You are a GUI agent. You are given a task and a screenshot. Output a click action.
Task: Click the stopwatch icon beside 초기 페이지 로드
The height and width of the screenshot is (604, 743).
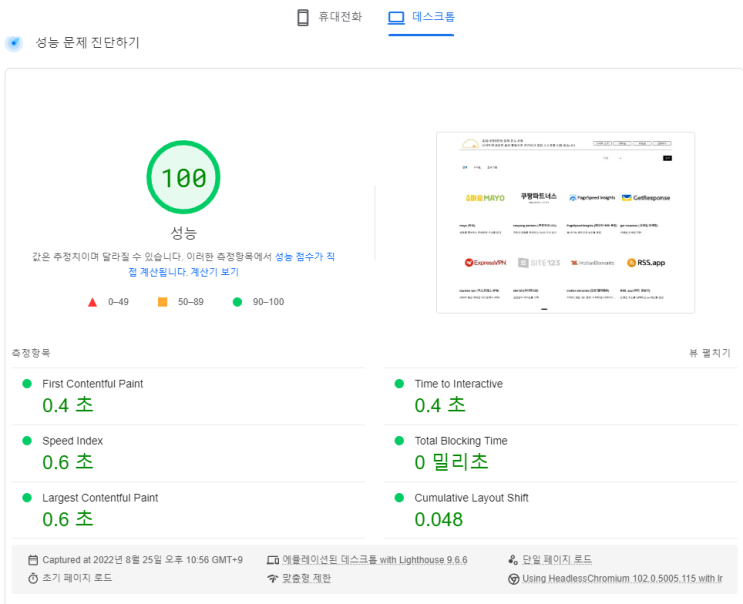[x=33, y=578]
